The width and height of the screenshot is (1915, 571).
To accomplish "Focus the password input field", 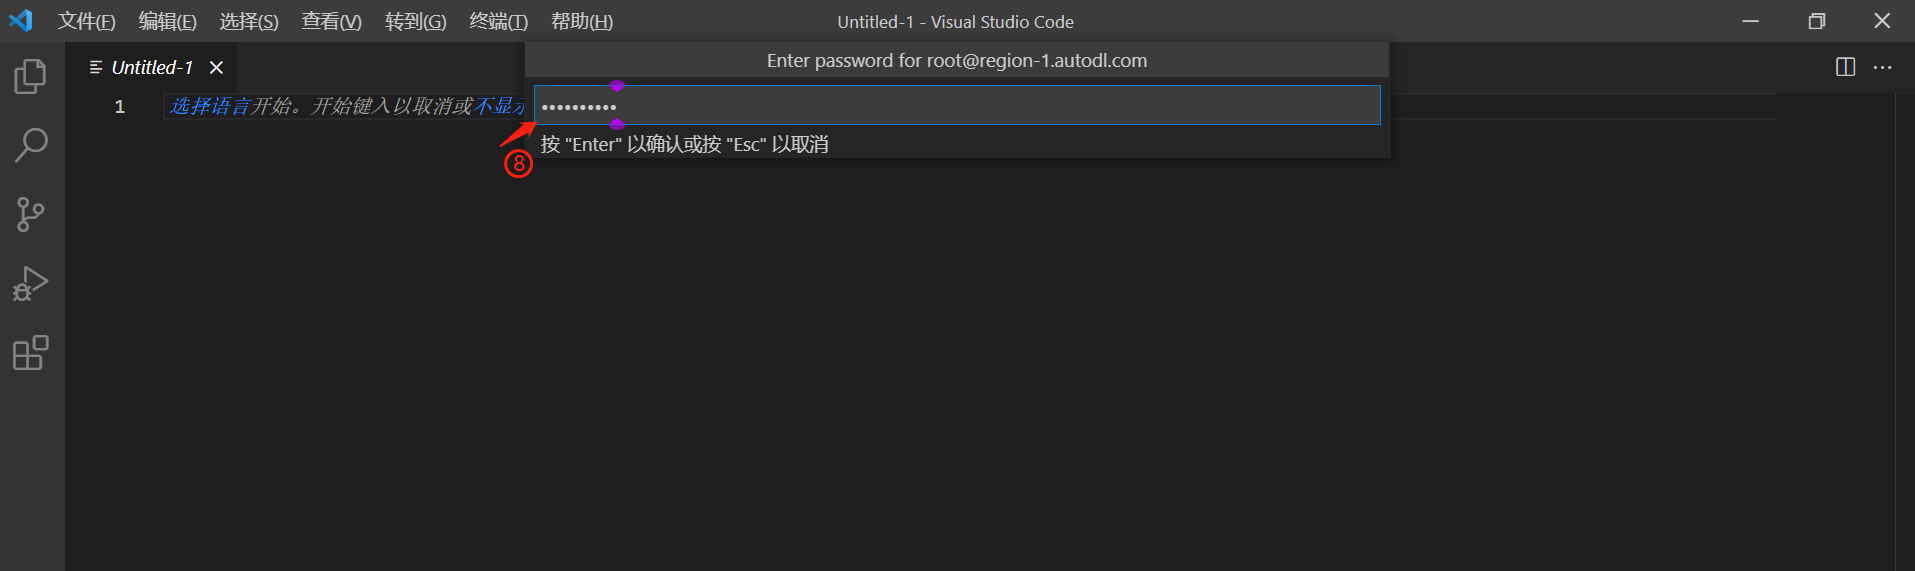I will click(x=957, y=105).
